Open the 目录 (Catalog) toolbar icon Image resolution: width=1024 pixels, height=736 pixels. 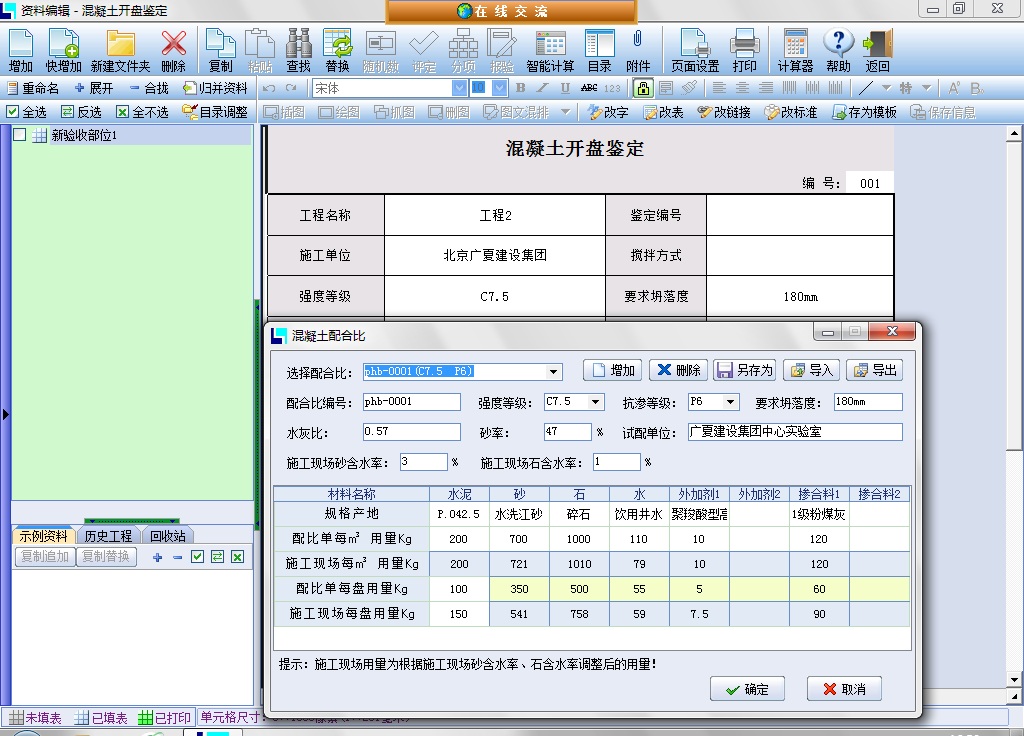point(600,51)
